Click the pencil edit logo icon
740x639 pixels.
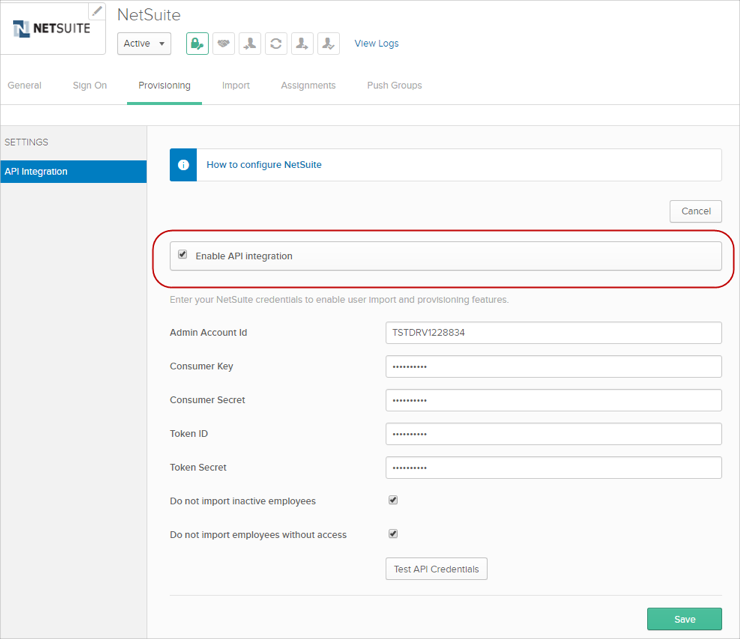tap(97, 11)
